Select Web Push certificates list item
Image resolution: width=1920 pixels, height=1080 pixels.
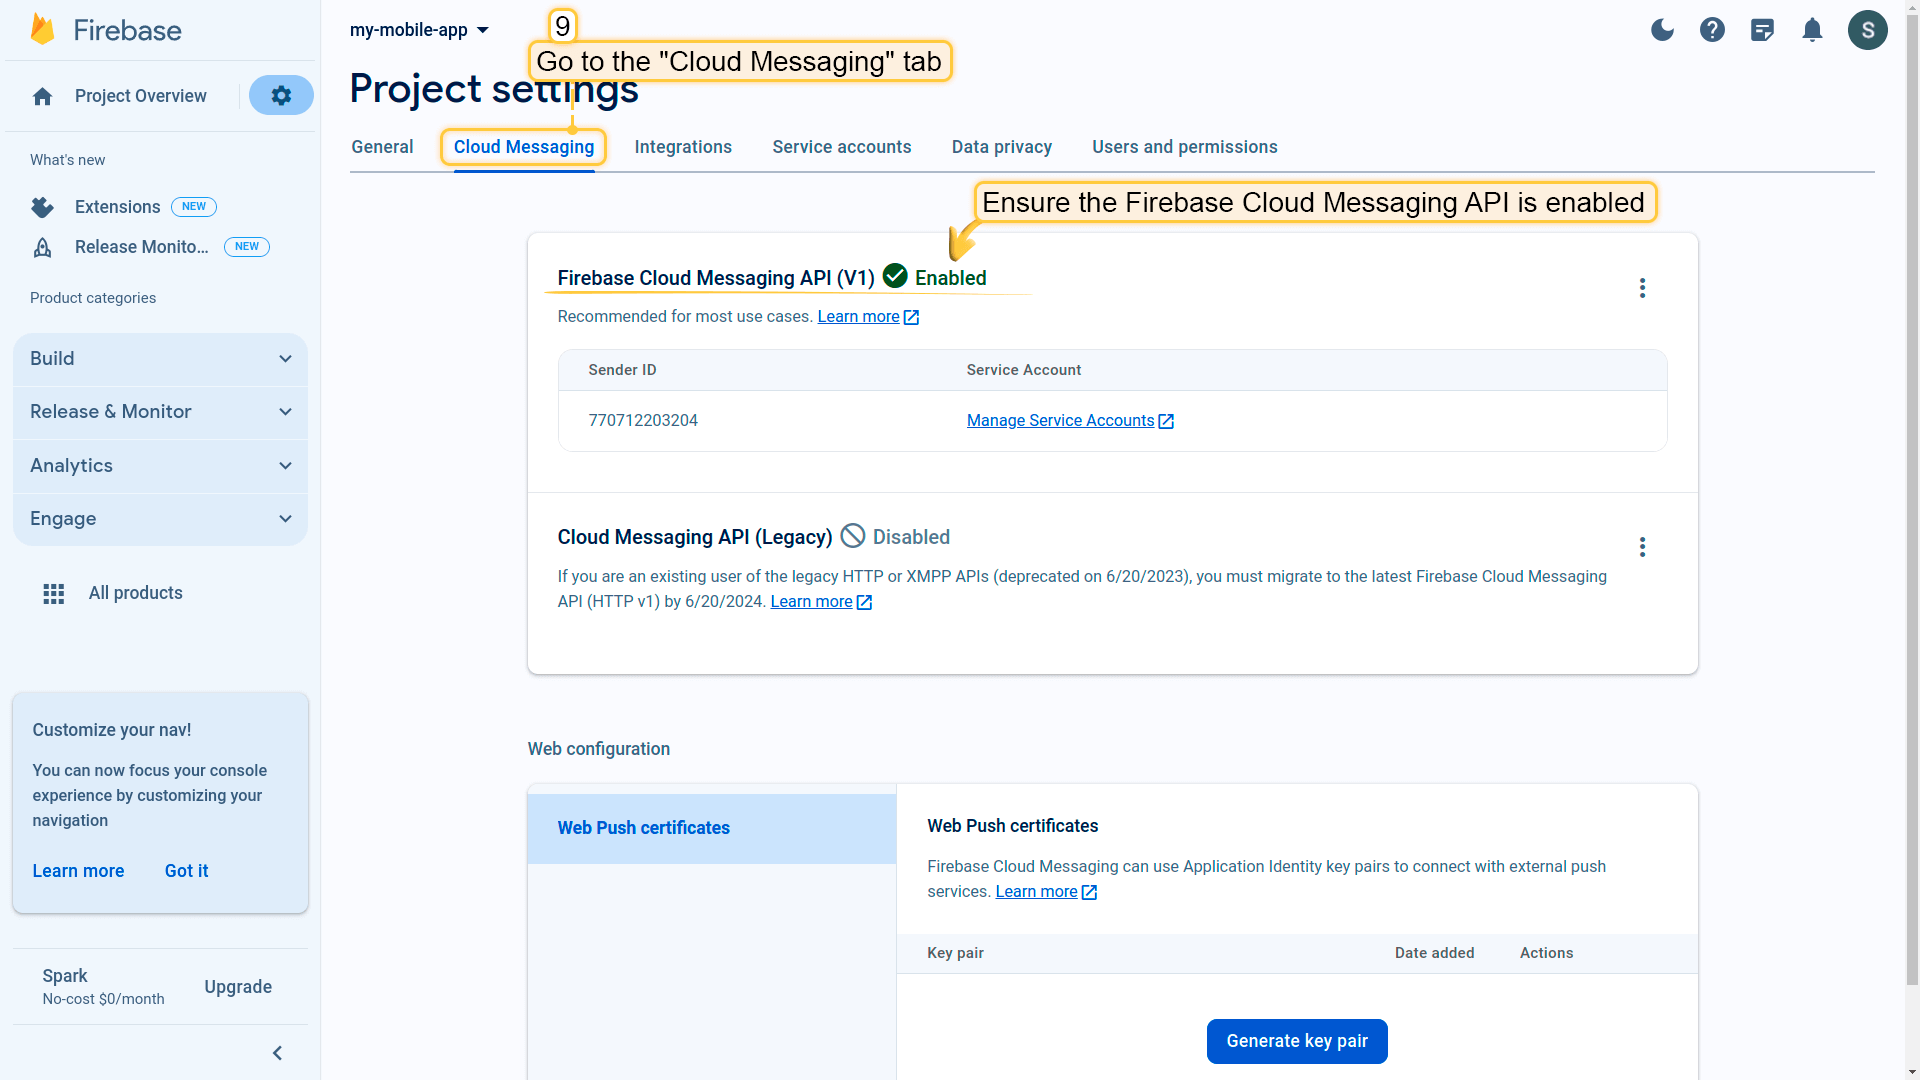coord(711,828)
